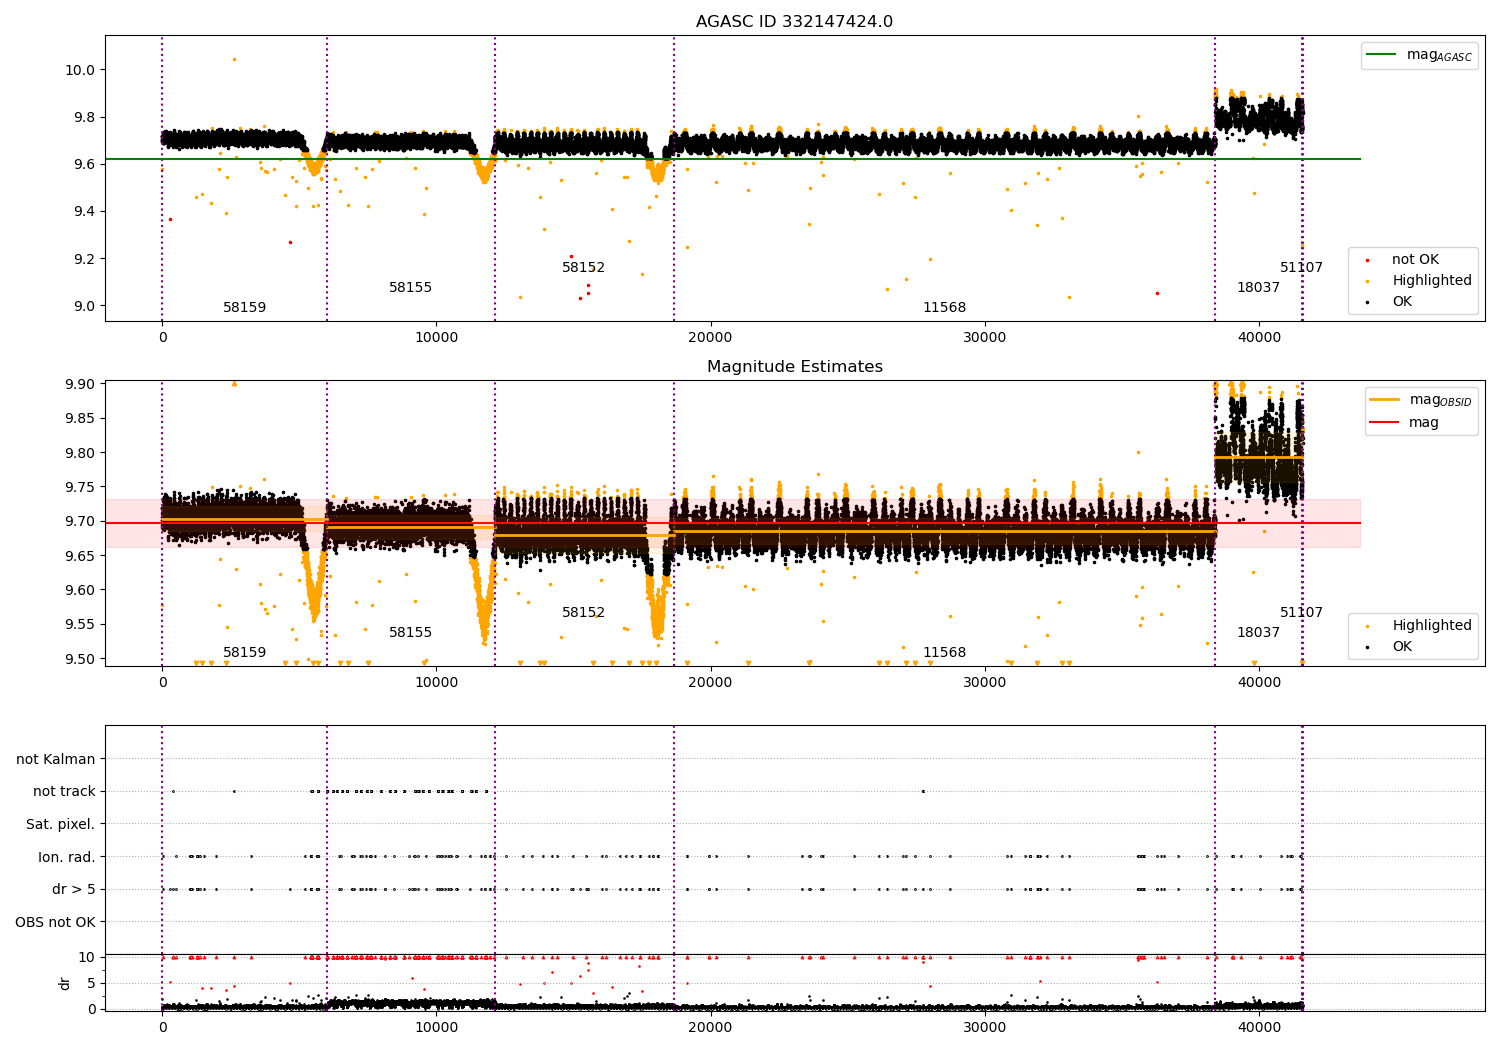Click the 9.6 y-axis tick in top panel
This screenshot has height=1050, width=1500.
[83, 164]
